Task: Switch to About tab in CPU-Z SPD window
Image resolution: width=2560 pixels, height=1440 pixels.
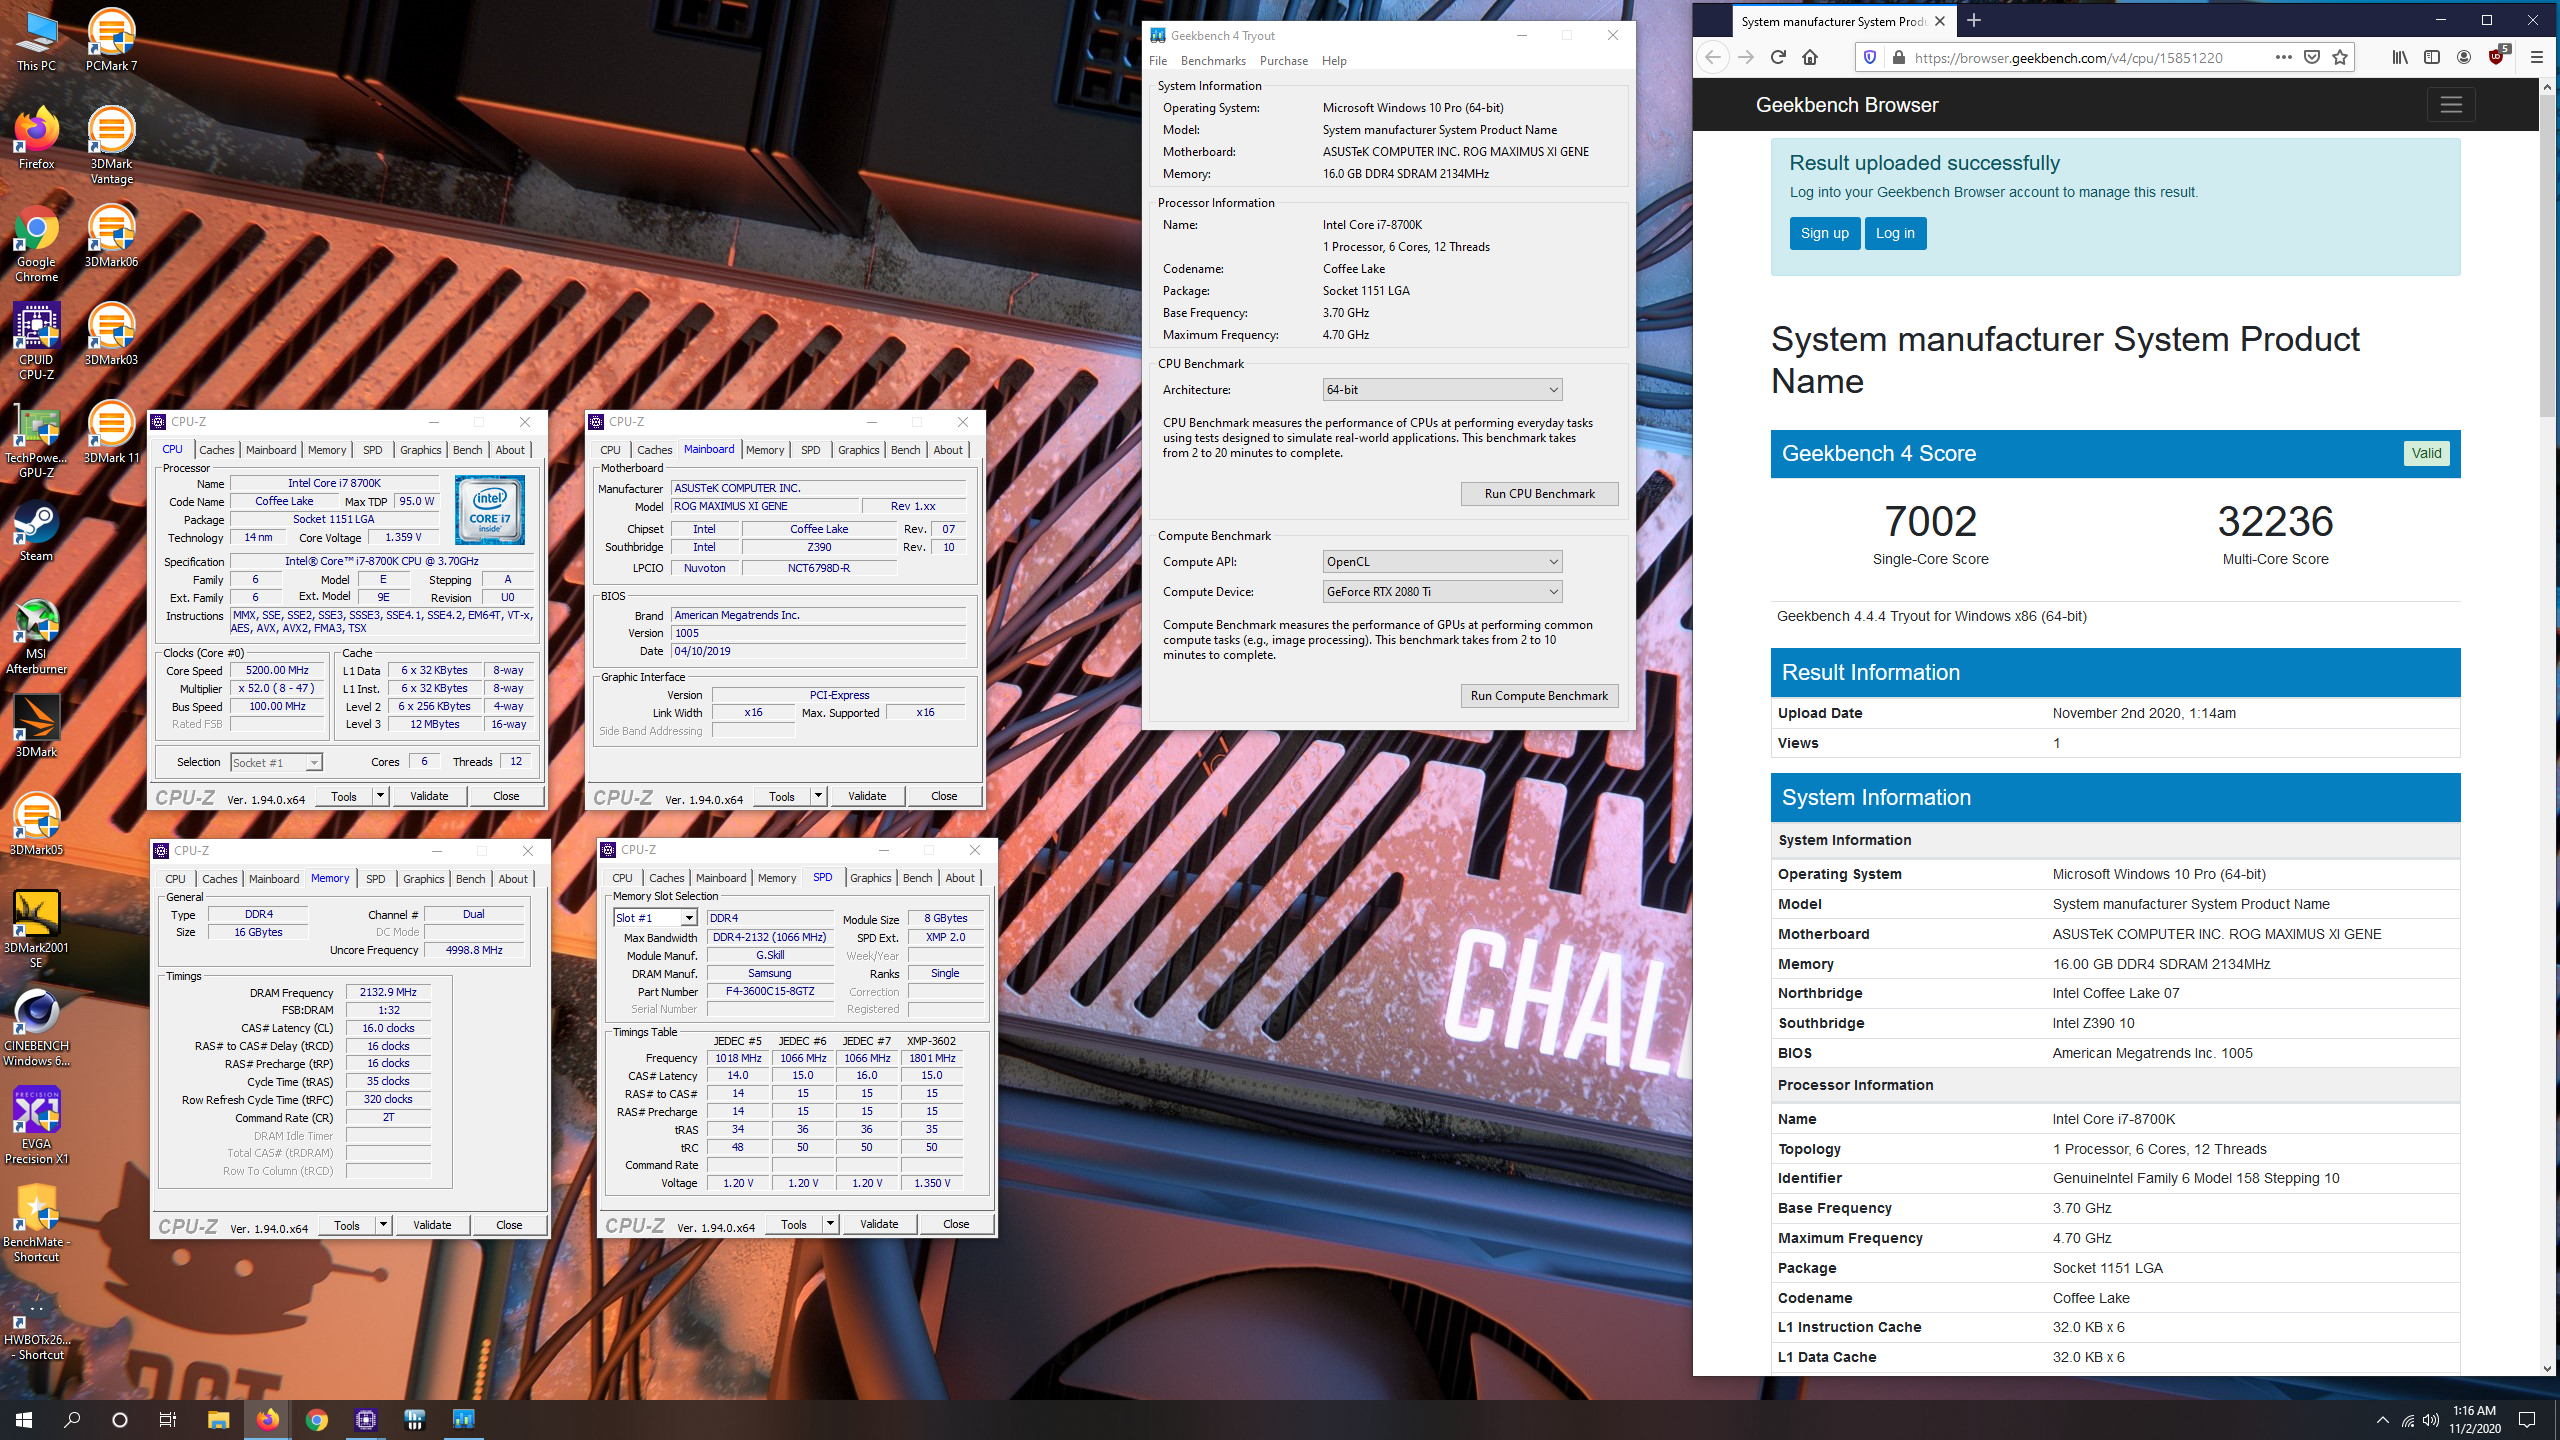Action: [x=960, y=878]
